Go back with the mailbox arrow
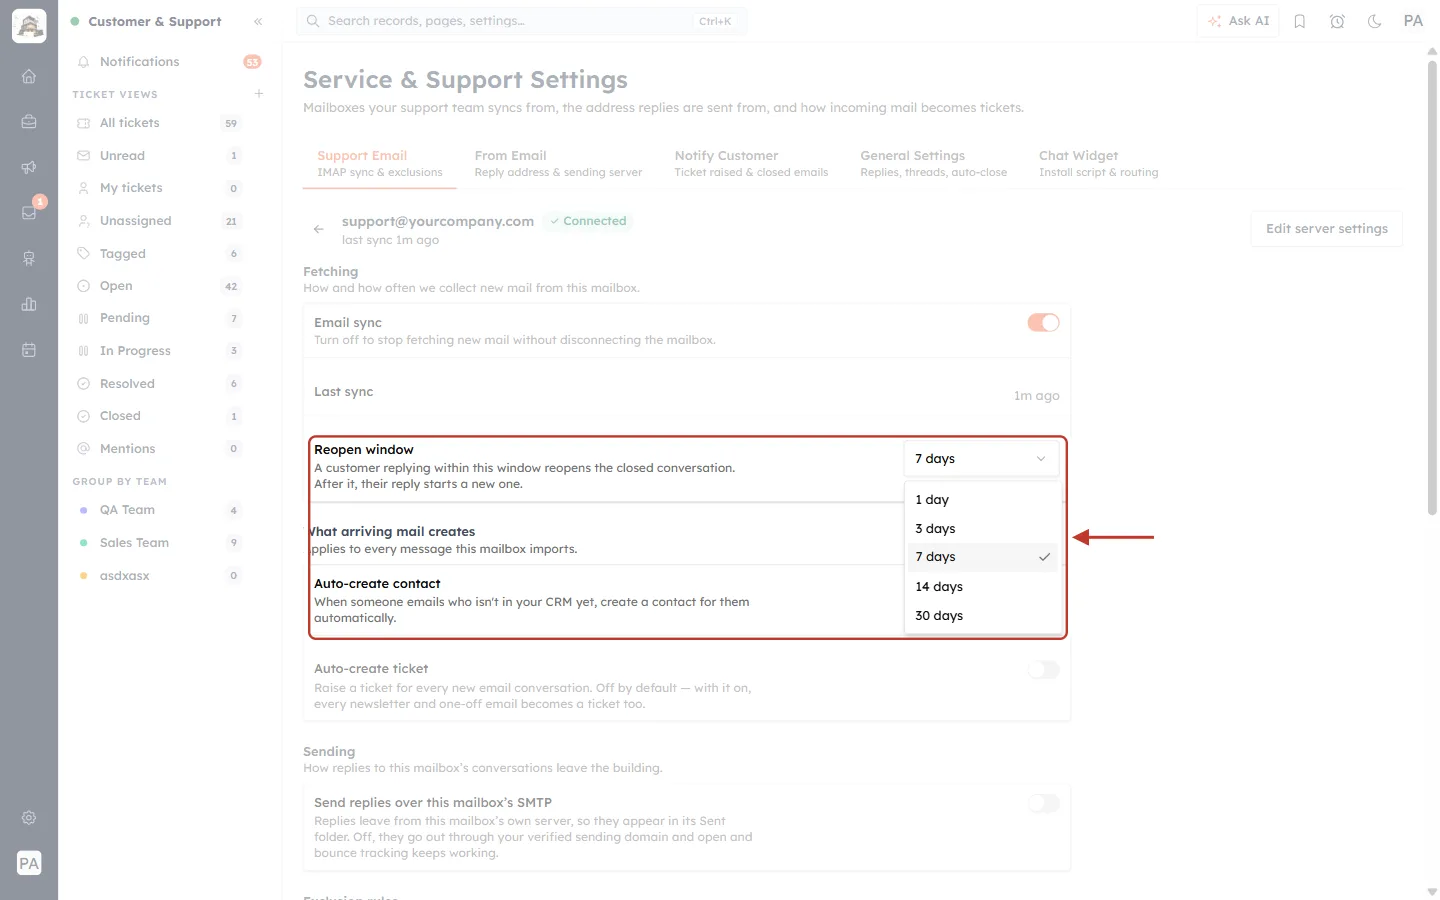The image size is (1440, 900). coord(318,229)
